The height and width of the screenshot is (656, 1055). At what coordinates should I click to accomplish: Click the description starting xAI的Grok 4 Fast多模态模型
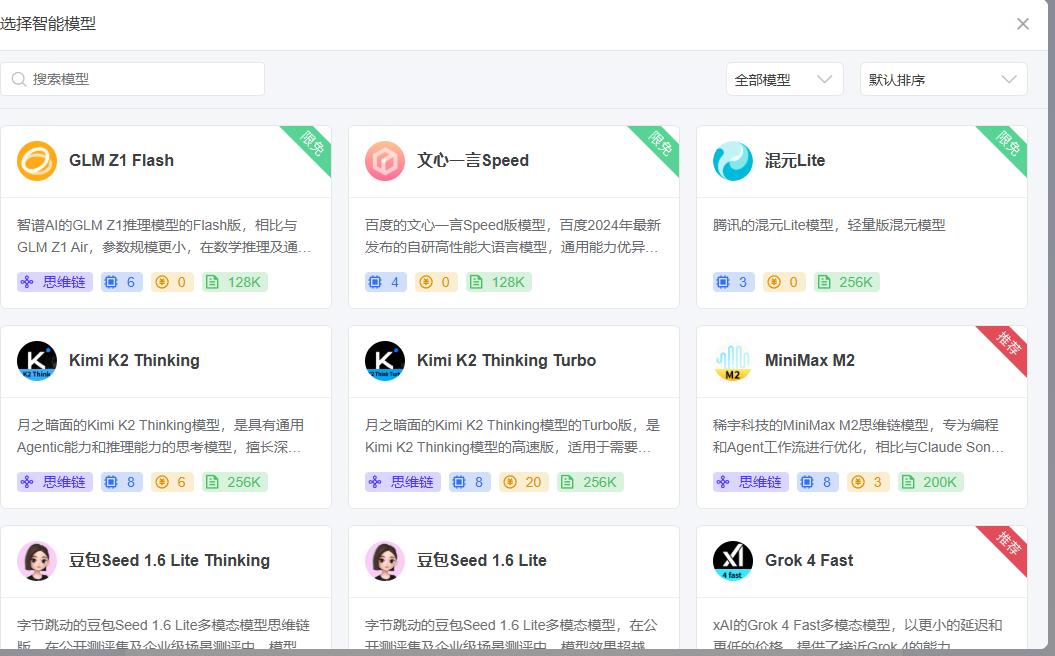click(x=858, y=636)
